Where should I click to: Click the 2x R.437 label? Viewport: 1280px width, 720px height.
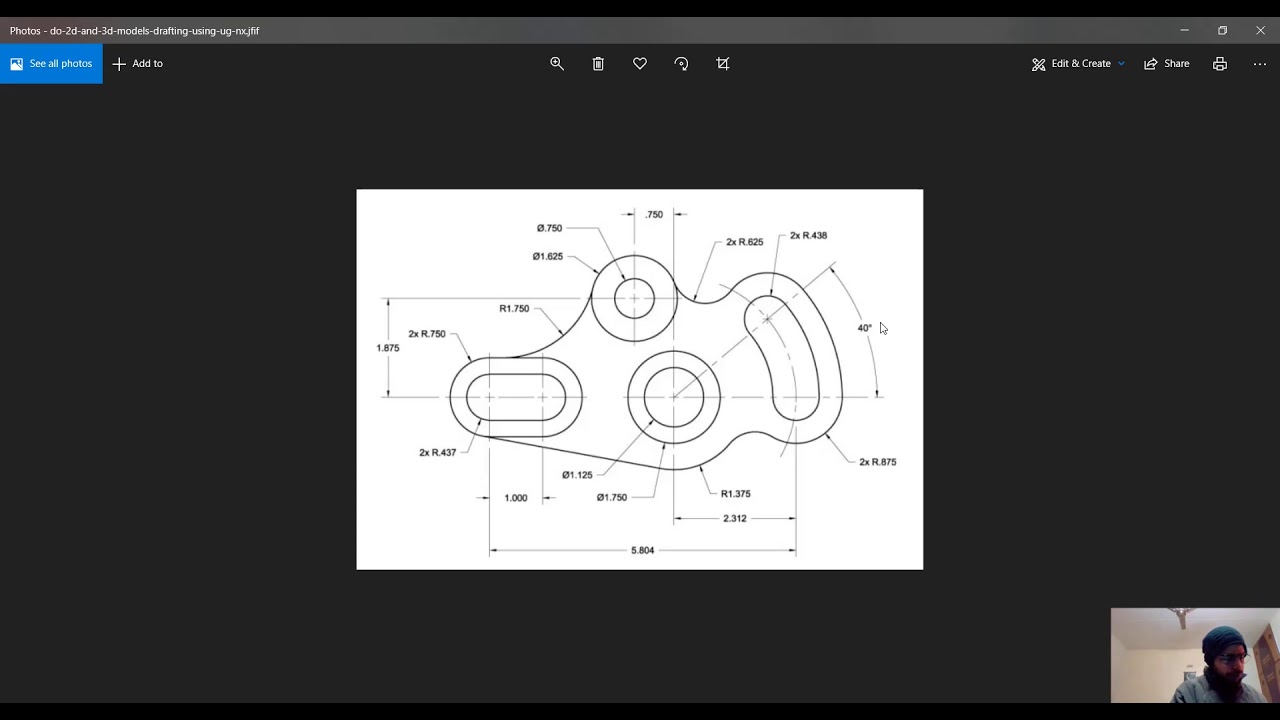[437, 452]
